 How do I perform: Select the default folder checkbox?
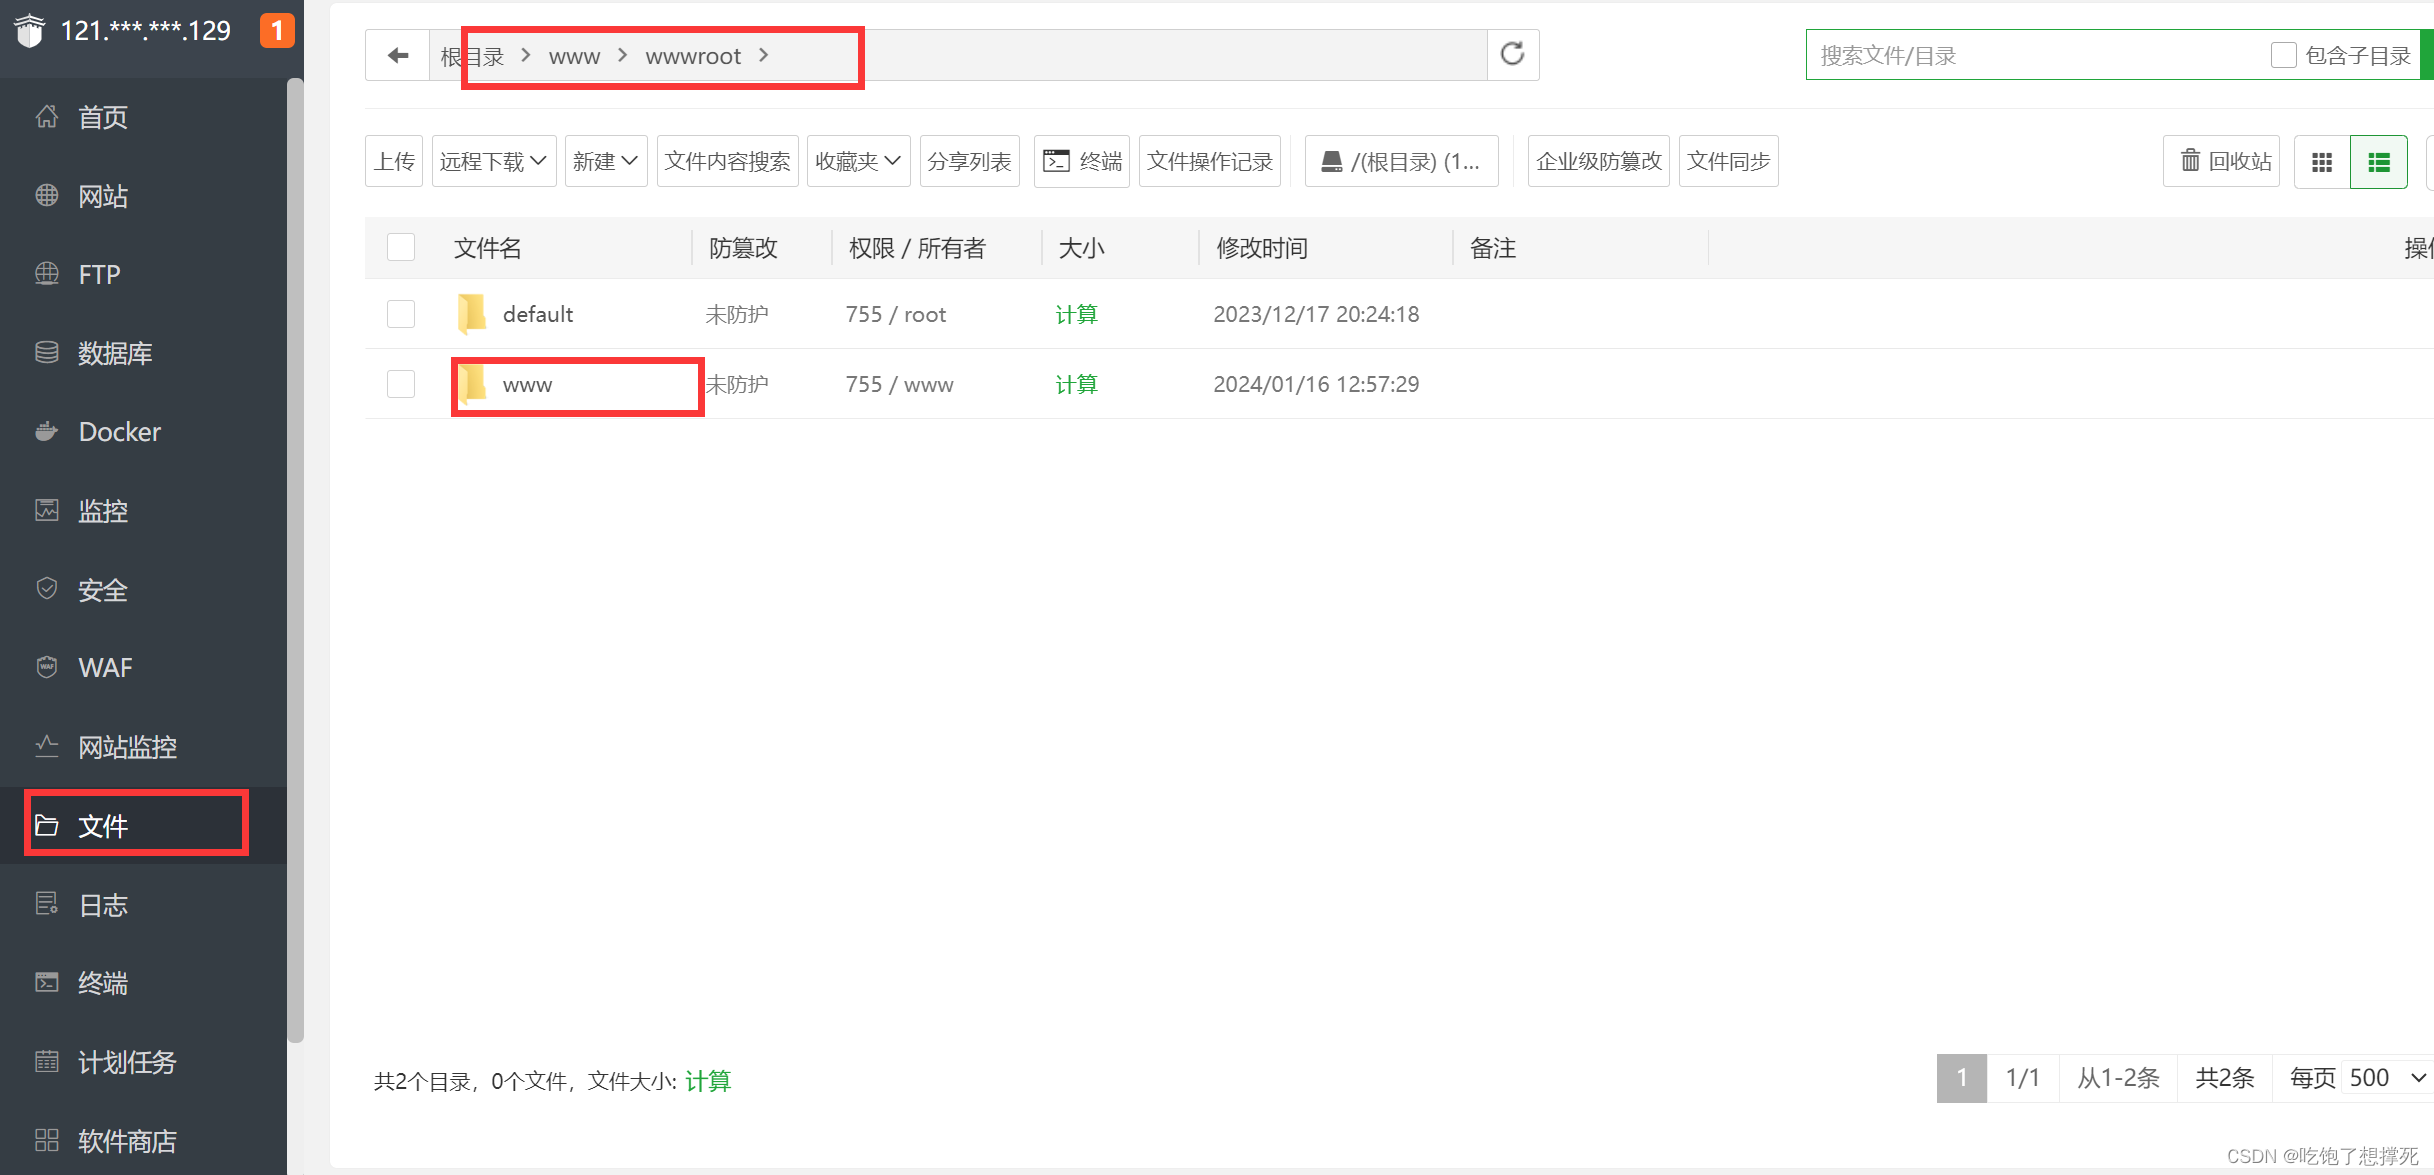(401, 314)
